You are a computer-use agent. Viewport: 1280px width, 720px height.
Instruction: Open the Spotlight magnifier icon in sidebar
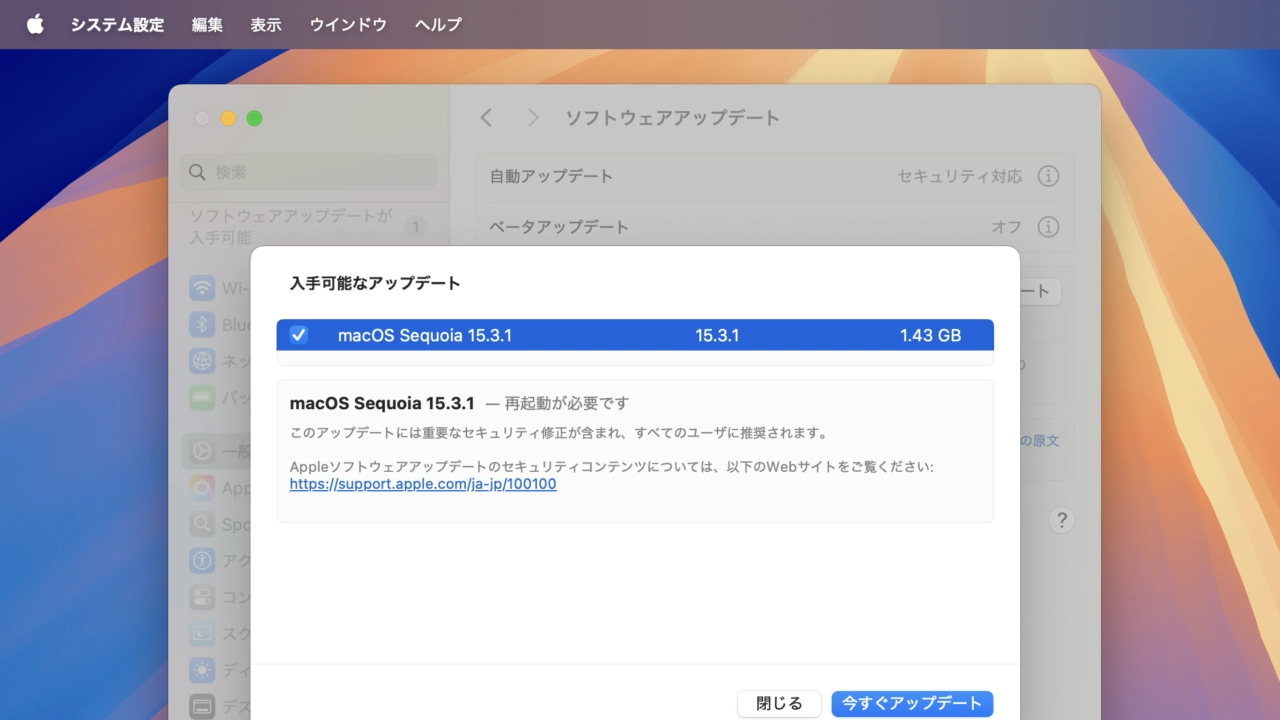[x=203, y=524]
